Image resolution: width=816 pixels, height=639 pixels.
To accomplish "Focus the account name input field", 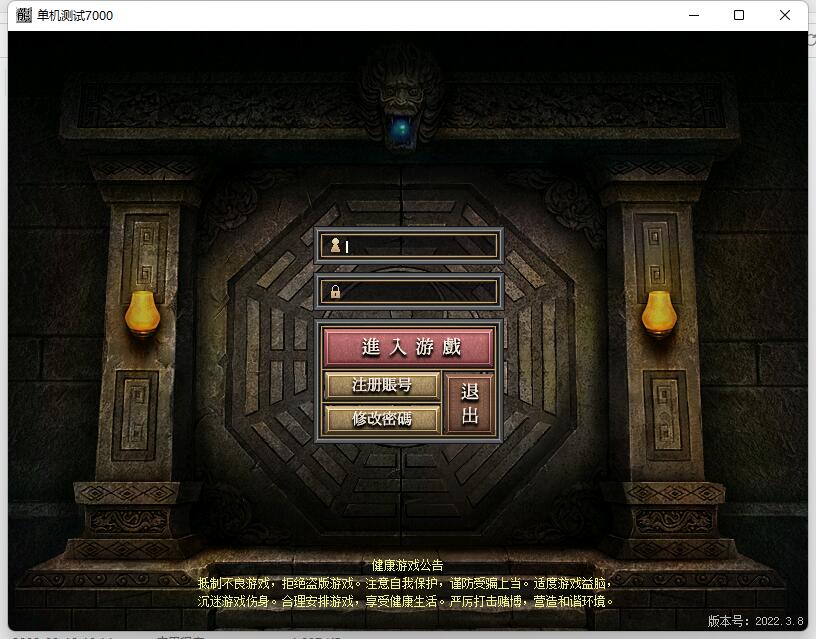I will click(x=418, y=246).
